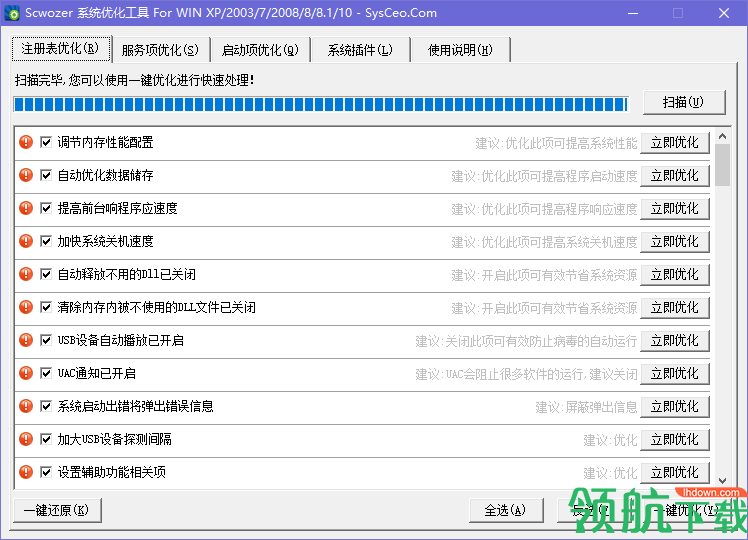Click status text 扫描完毕,您可以使用一键优化进行快速处理
The width and height of the screenshot is (748, 540).
(x=134, y=80)
